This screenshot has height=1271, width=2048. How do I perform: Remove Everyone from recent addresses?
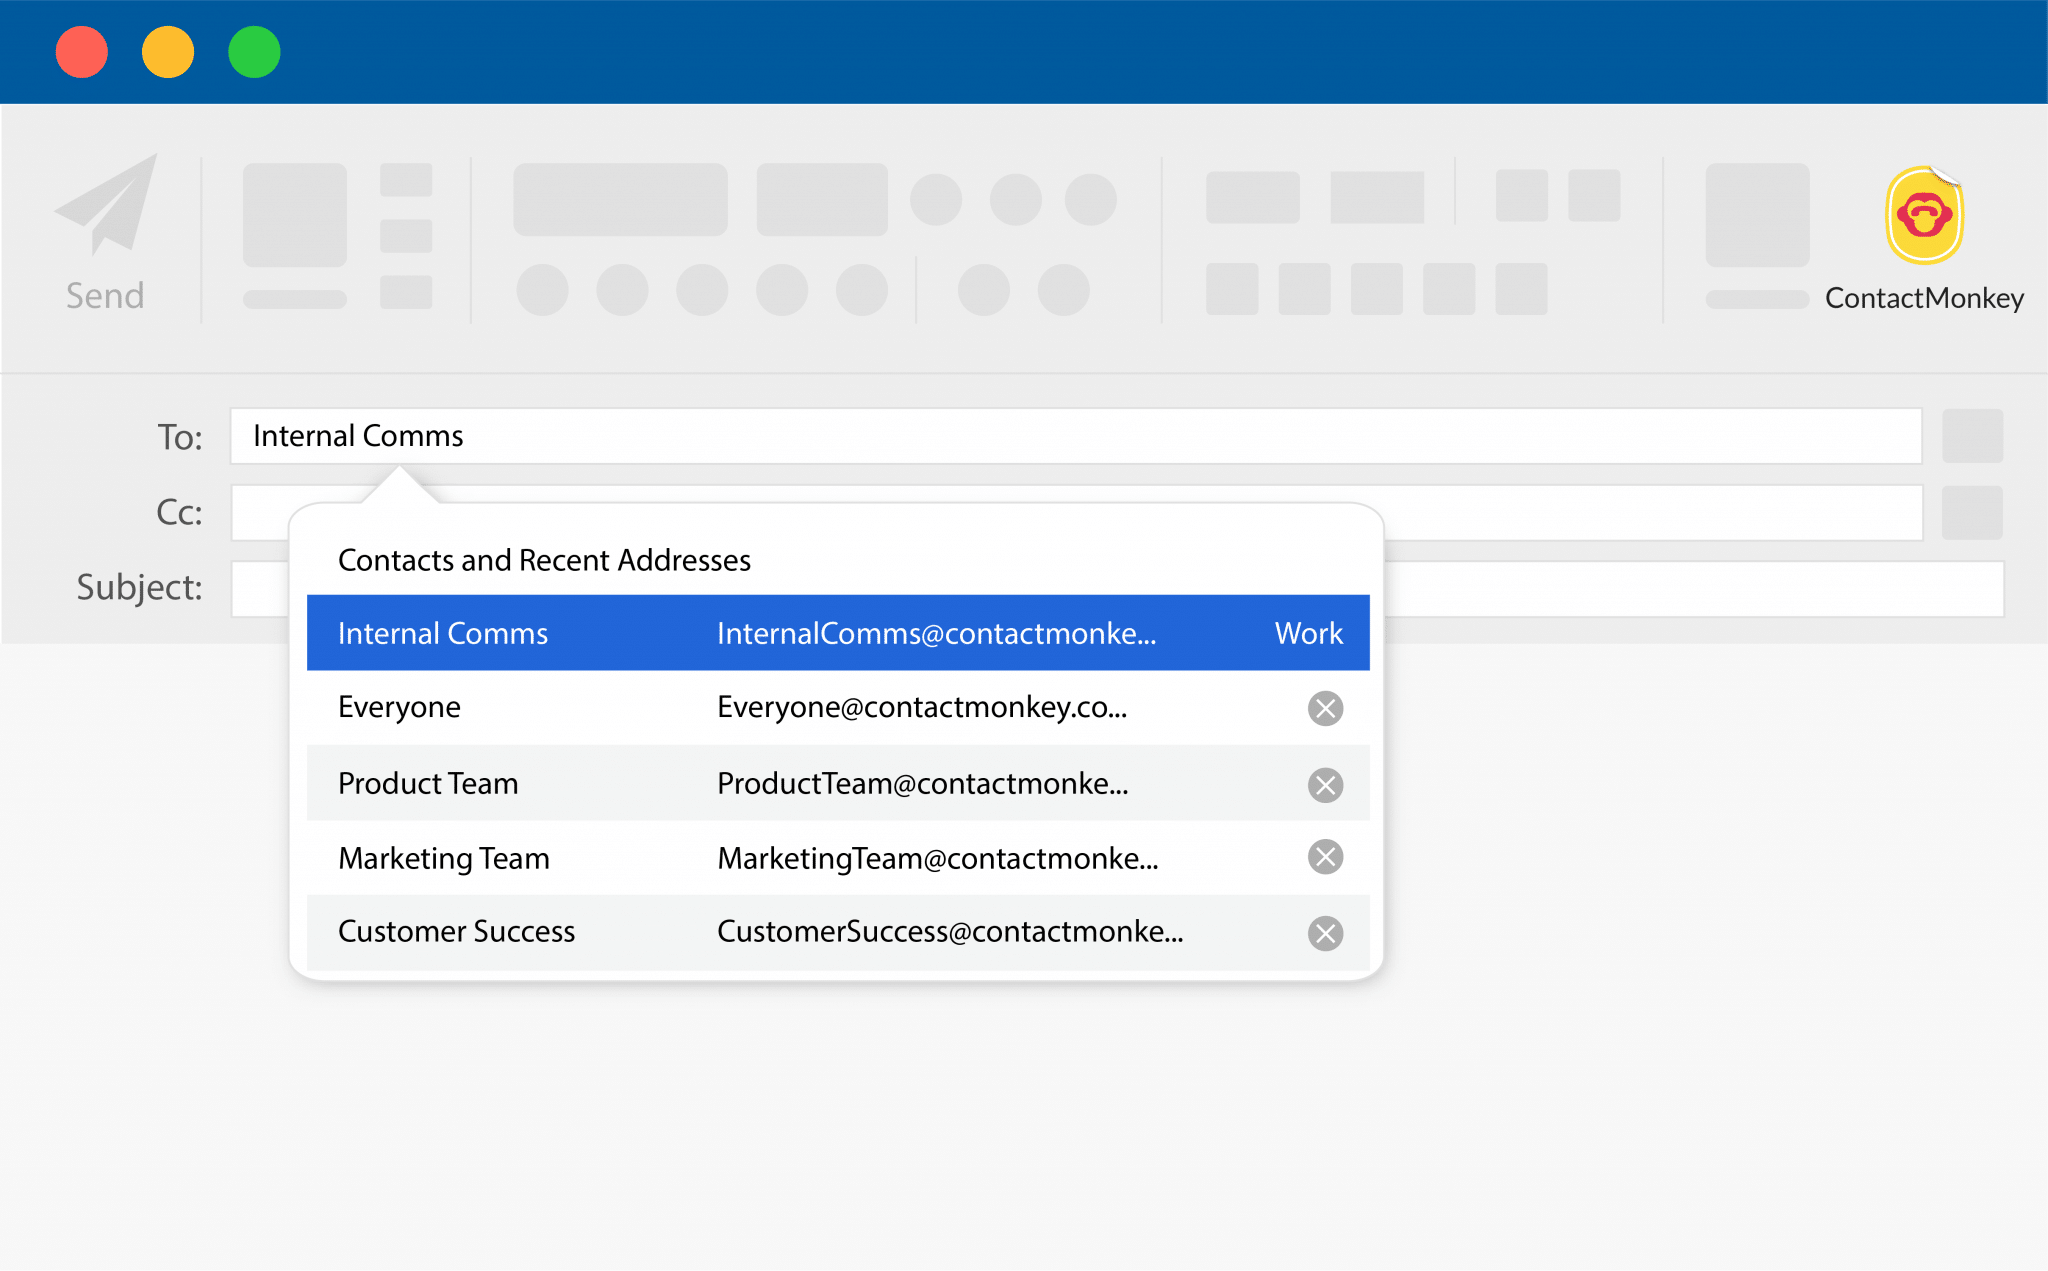pyautogui.click(x=1325, y=708)
